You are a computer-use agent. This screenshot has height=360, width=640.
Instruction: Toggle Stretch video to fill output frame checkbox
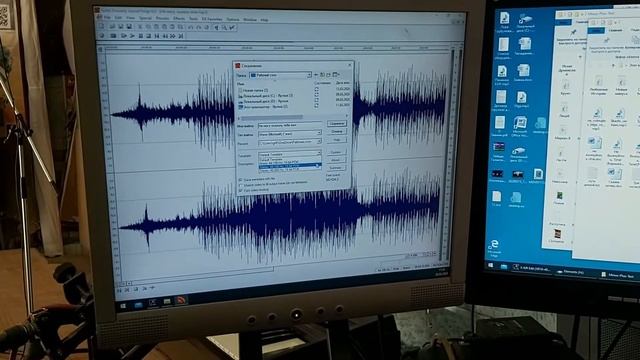240,185
